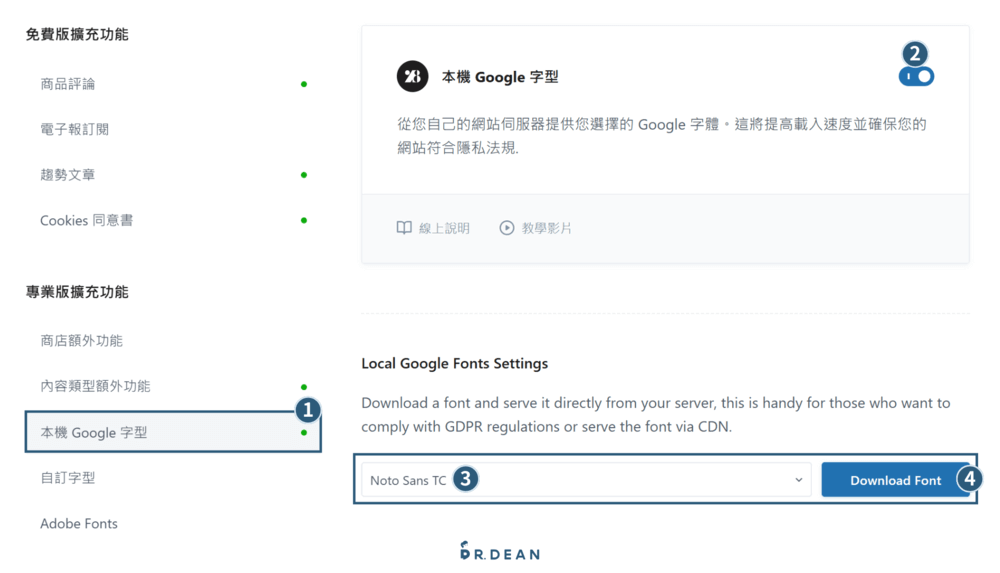The height and width of the screenshot is (573, 1000).
Task: Click the 本機 Google 字型 card title
Action: coord(500,77)
